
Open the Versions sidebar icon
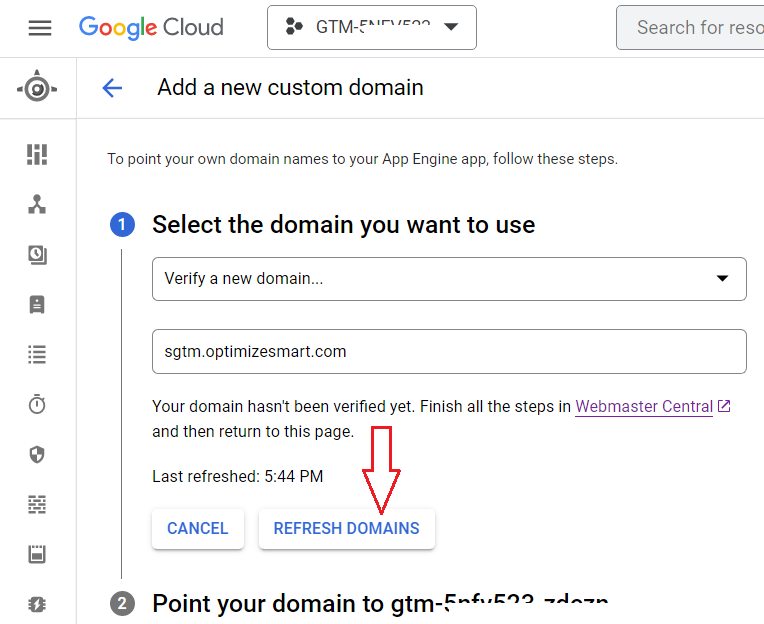coord(37,255)
